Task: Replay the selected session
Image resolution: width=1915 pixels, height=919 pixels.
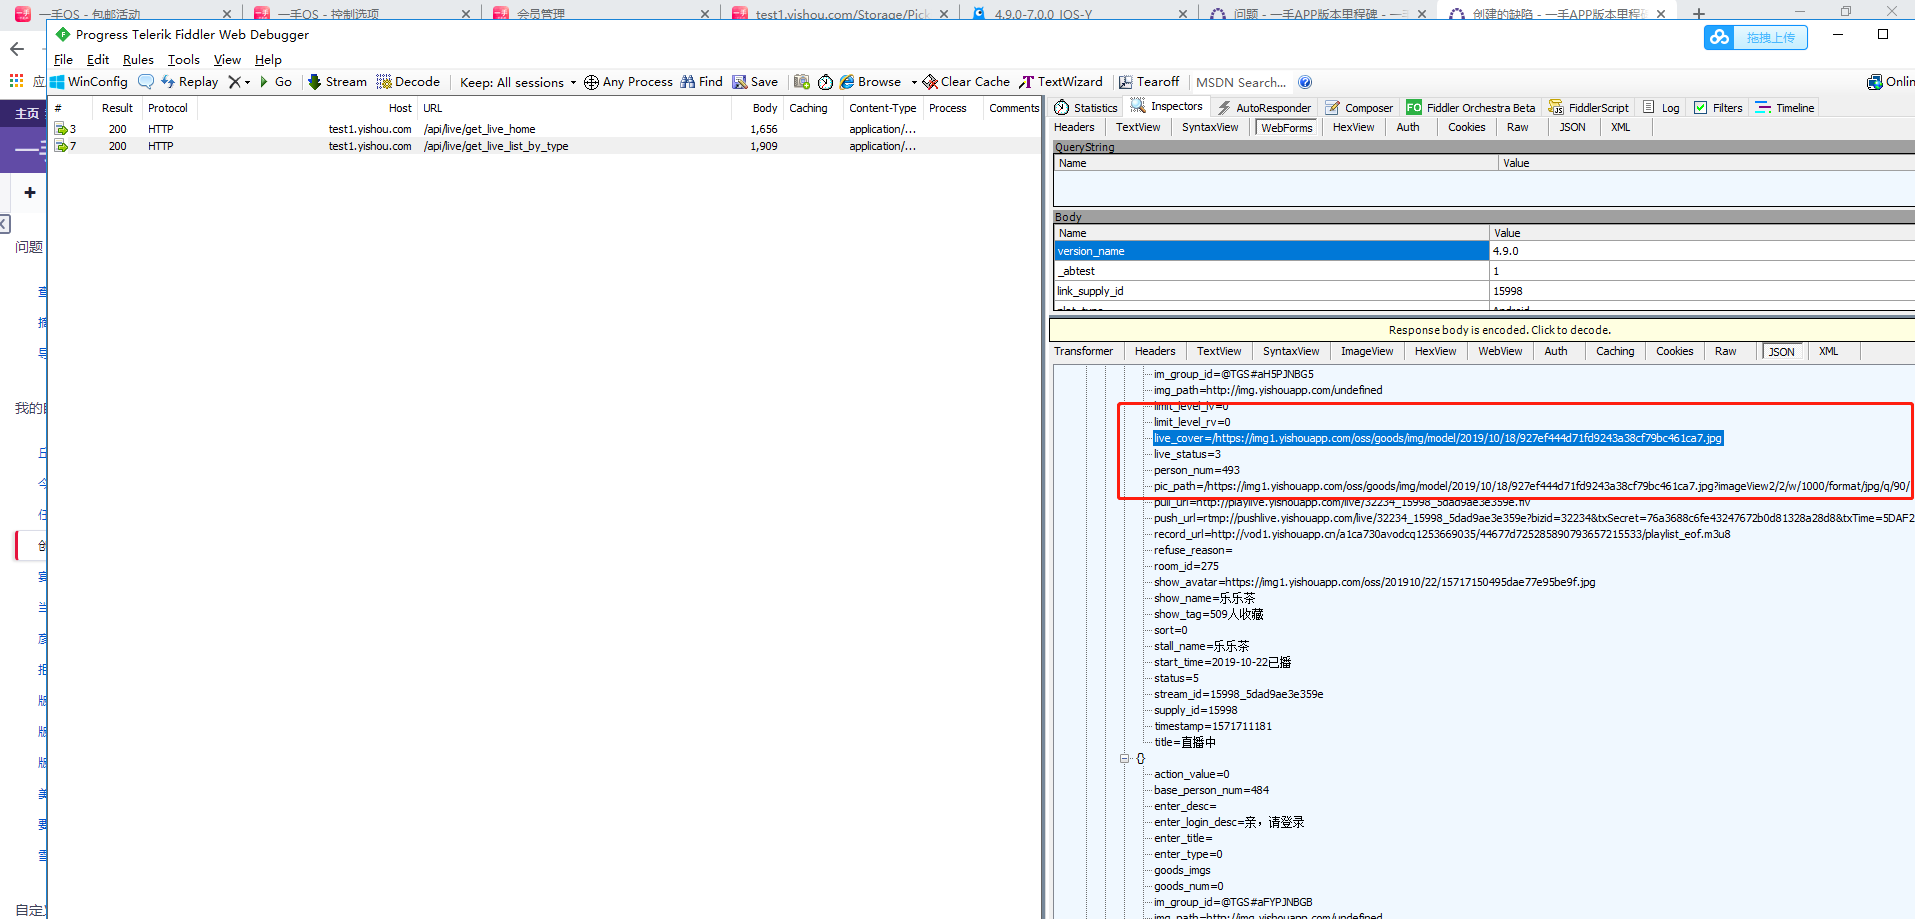Action: pyautogui.click(x=189, y=82)
